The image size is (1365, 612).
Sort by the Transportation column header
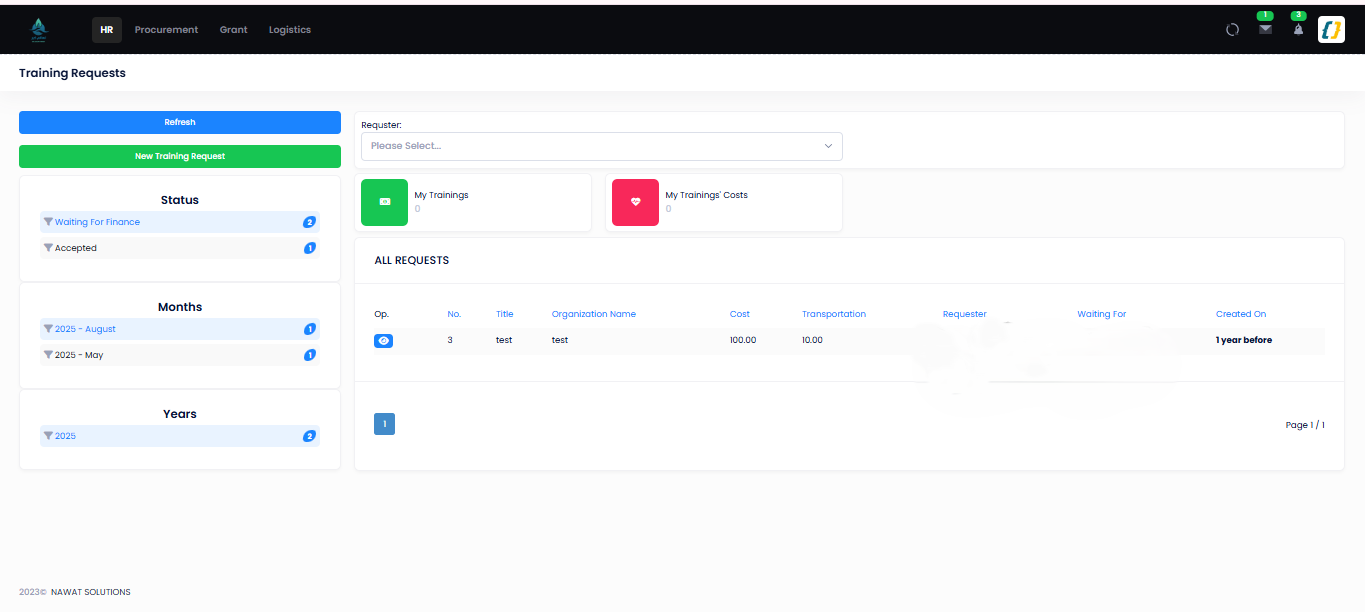click(834, 314)
